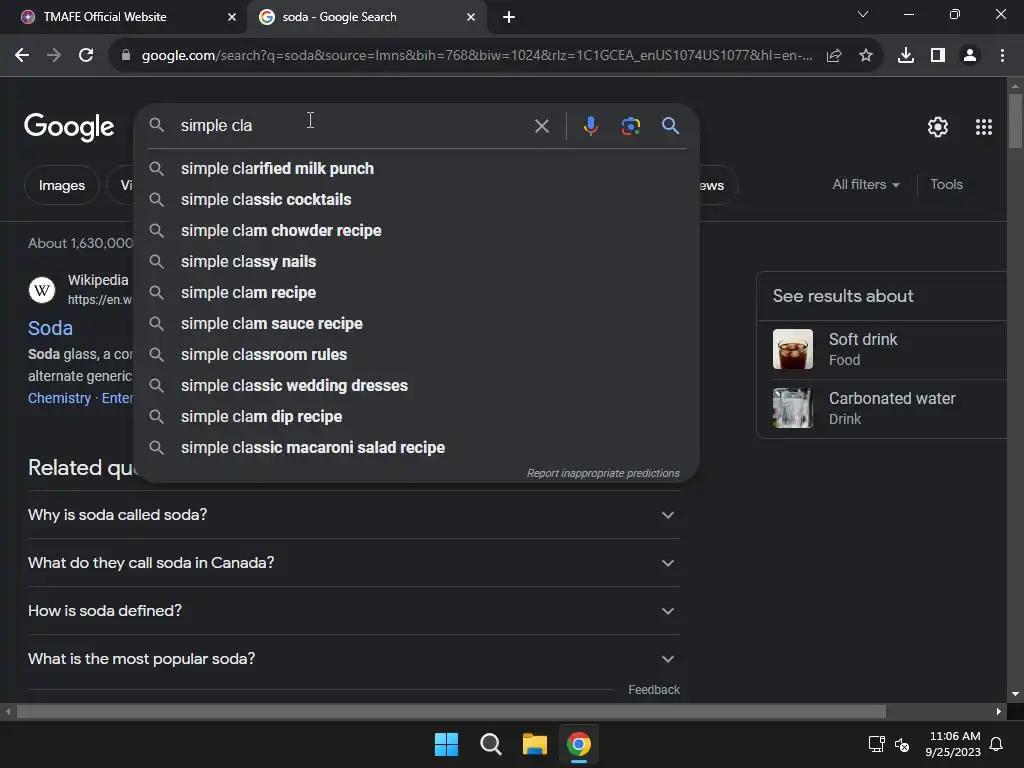
Task: Click the Carbonated water thumbnail image
Action: click(793, 408)
